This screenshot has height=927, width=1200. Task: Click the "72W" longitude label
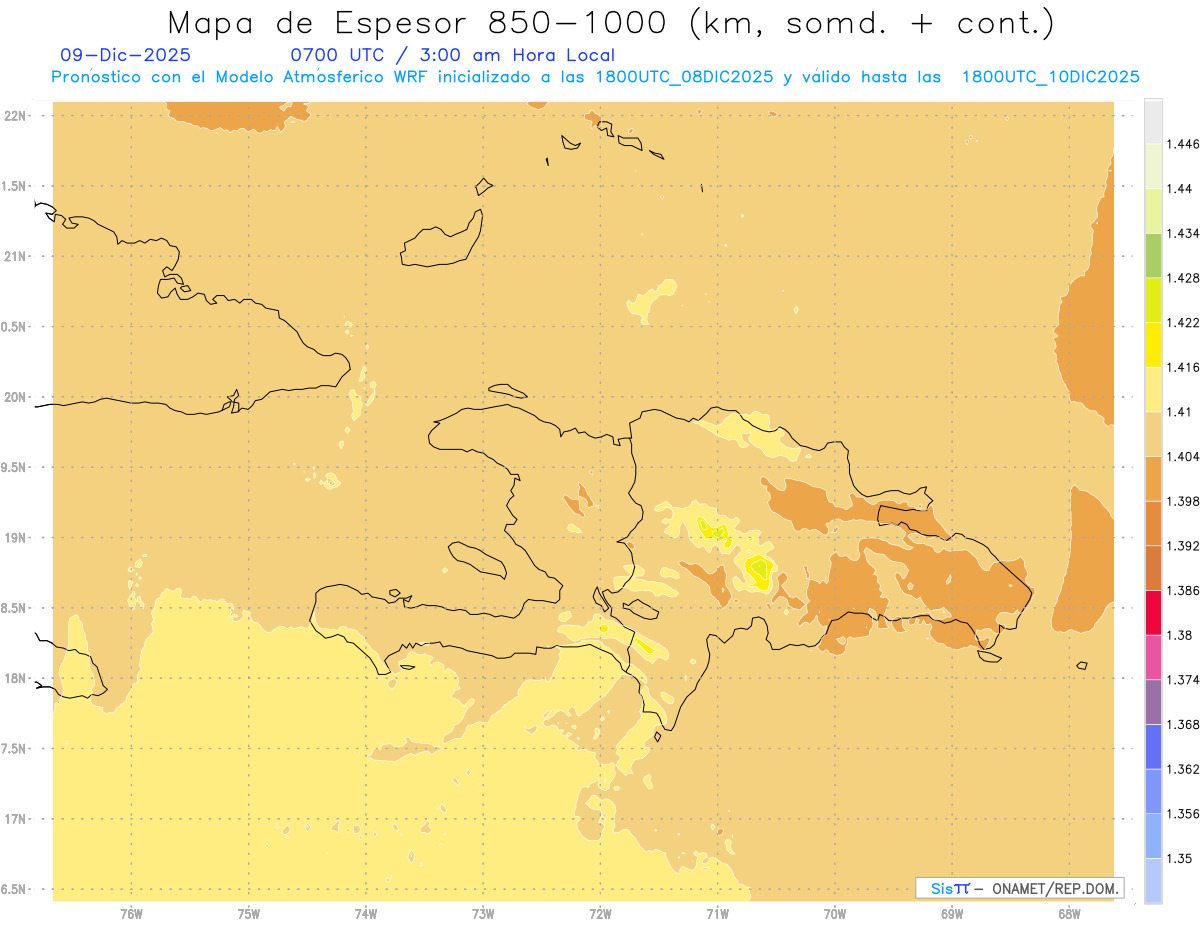600,914
